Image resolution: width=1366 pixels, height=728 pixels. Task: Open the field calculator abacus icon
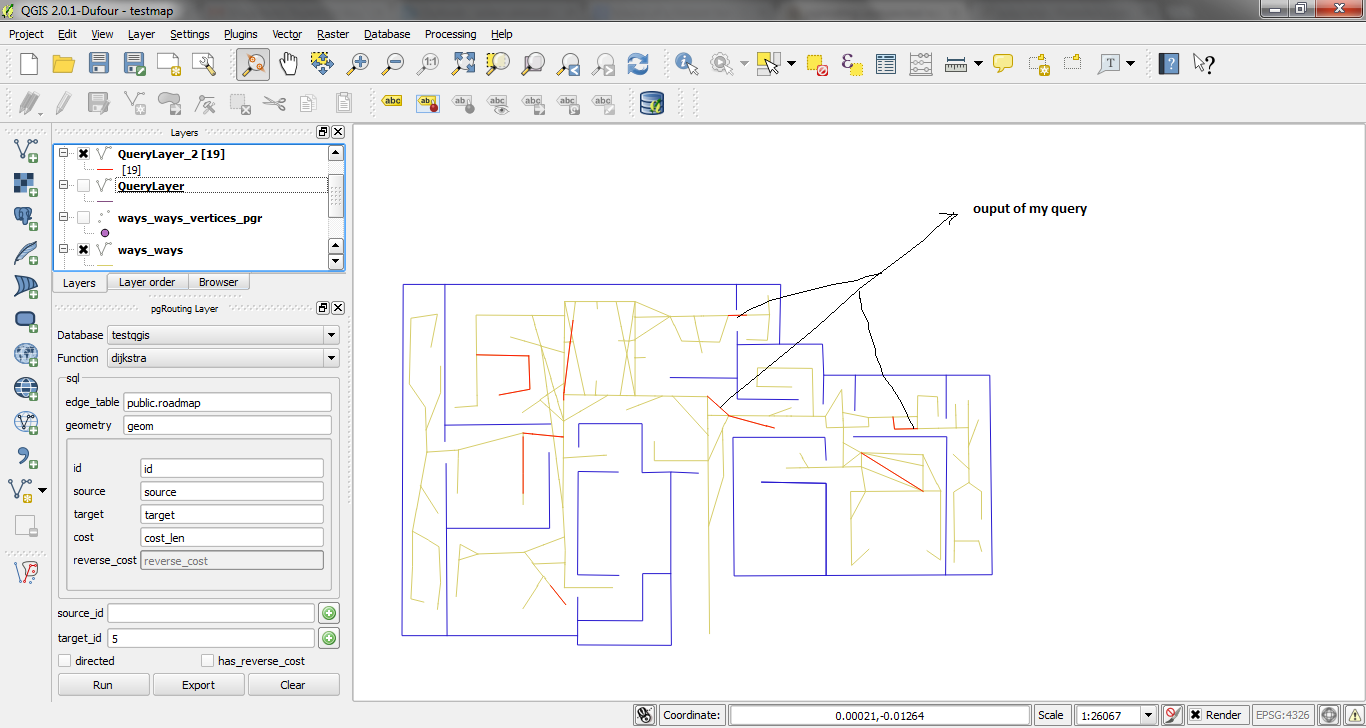coord(921,65)
